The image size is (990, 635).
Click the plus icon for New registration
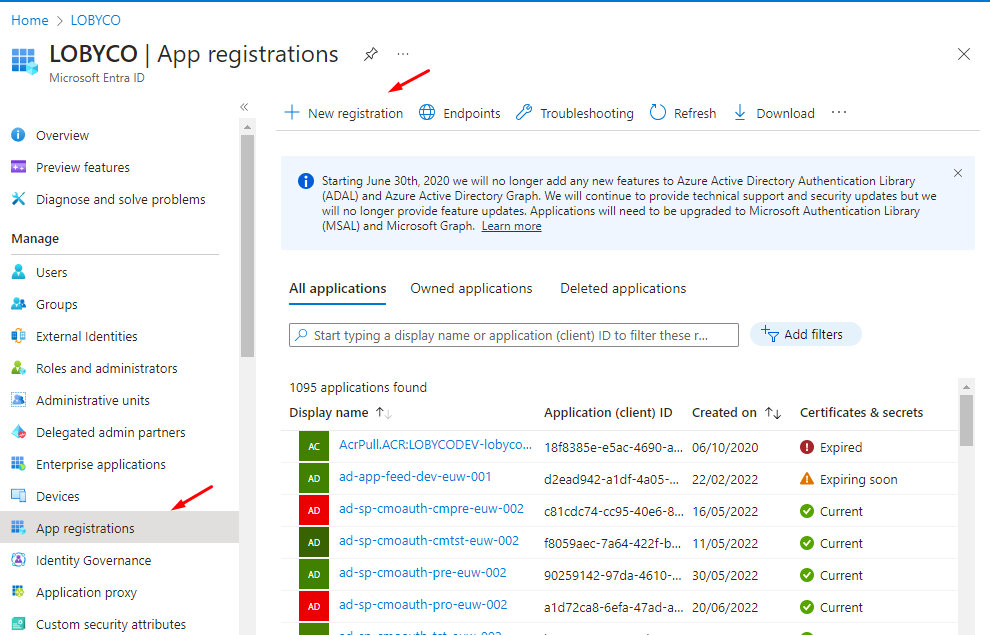point(292,113)
